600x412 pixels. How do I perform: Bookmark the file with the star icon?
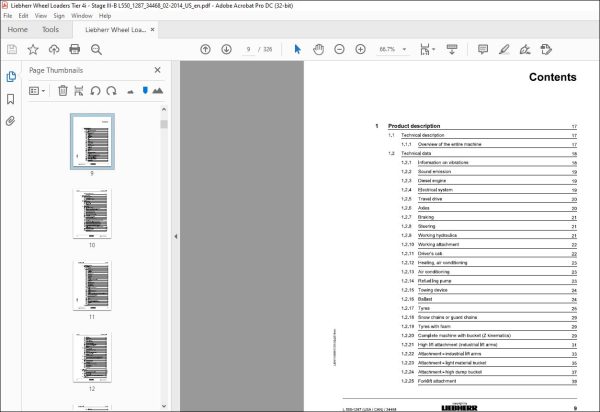pos(33,49)
